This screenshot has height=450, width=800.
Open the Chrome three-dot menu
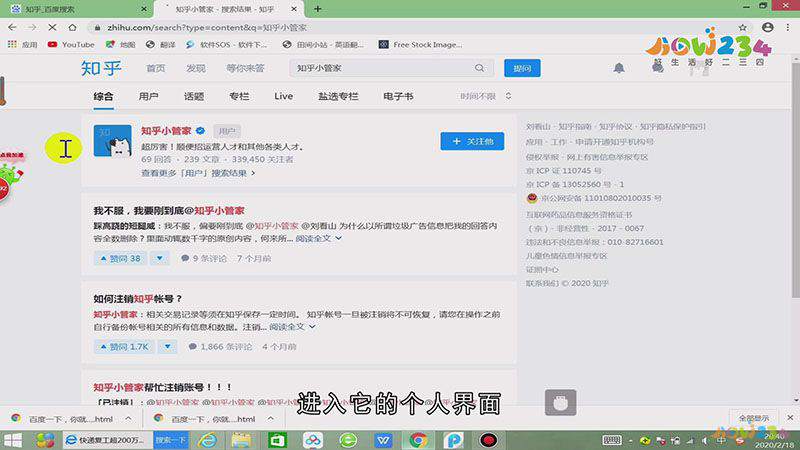pyautogui.click(x=788, y=27)
